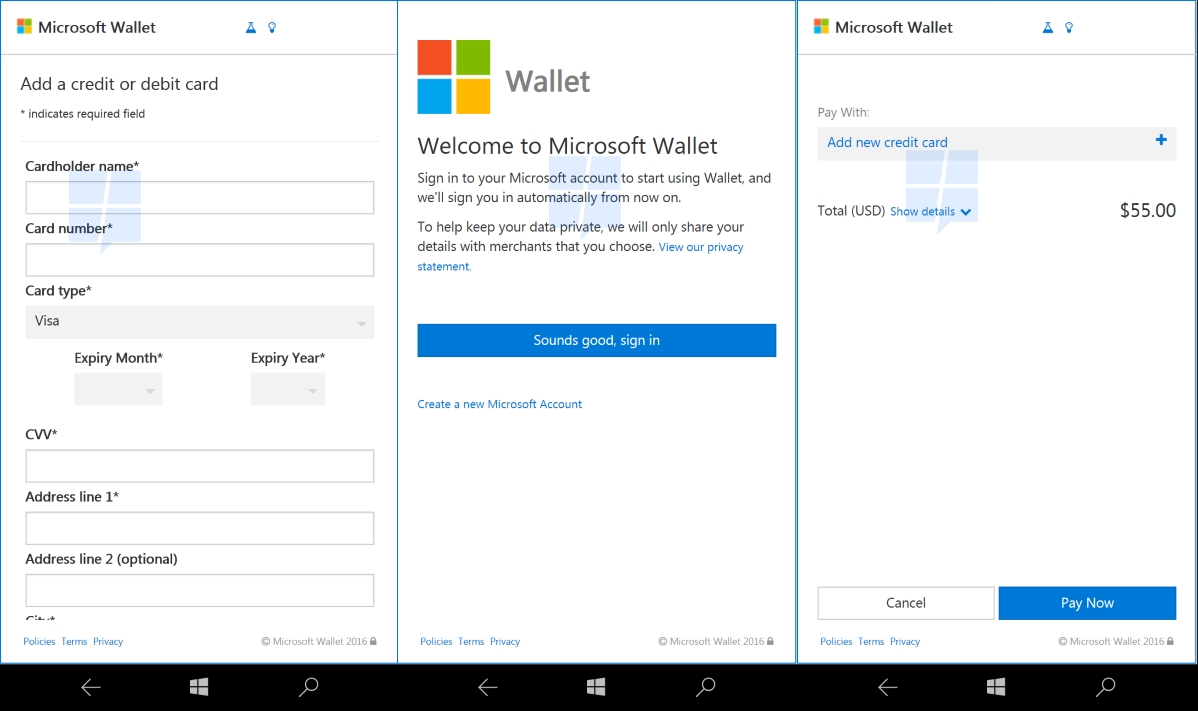Viewport: 1198px width, 711px height.
Task: Open the Expiry Month dropdown
Action: [118, 390]
